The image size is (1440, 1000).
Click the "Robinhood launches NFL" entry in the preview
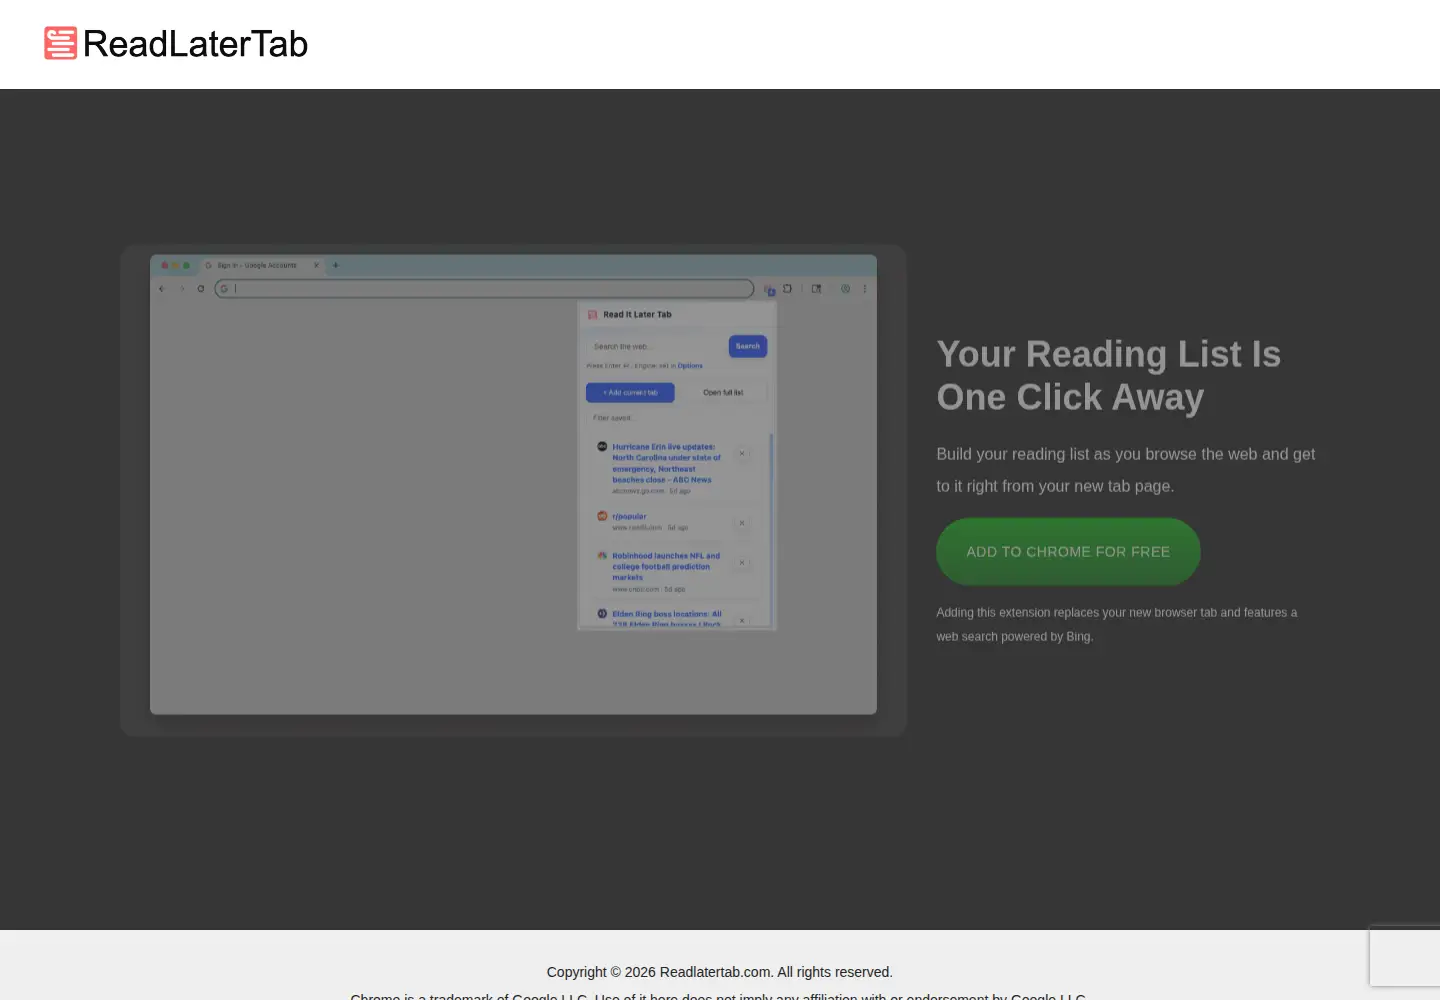tap(666, 567)
